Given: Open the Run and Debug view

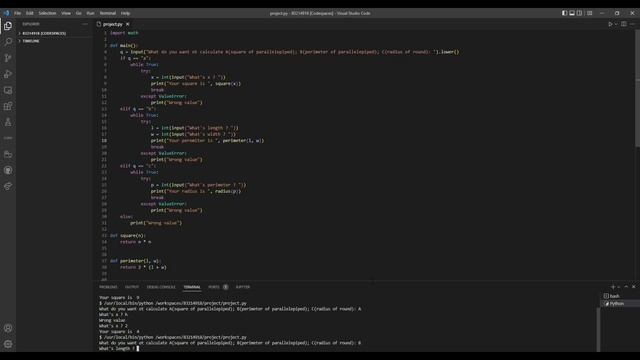Looking at the screenshot, I should coord(8,74).
